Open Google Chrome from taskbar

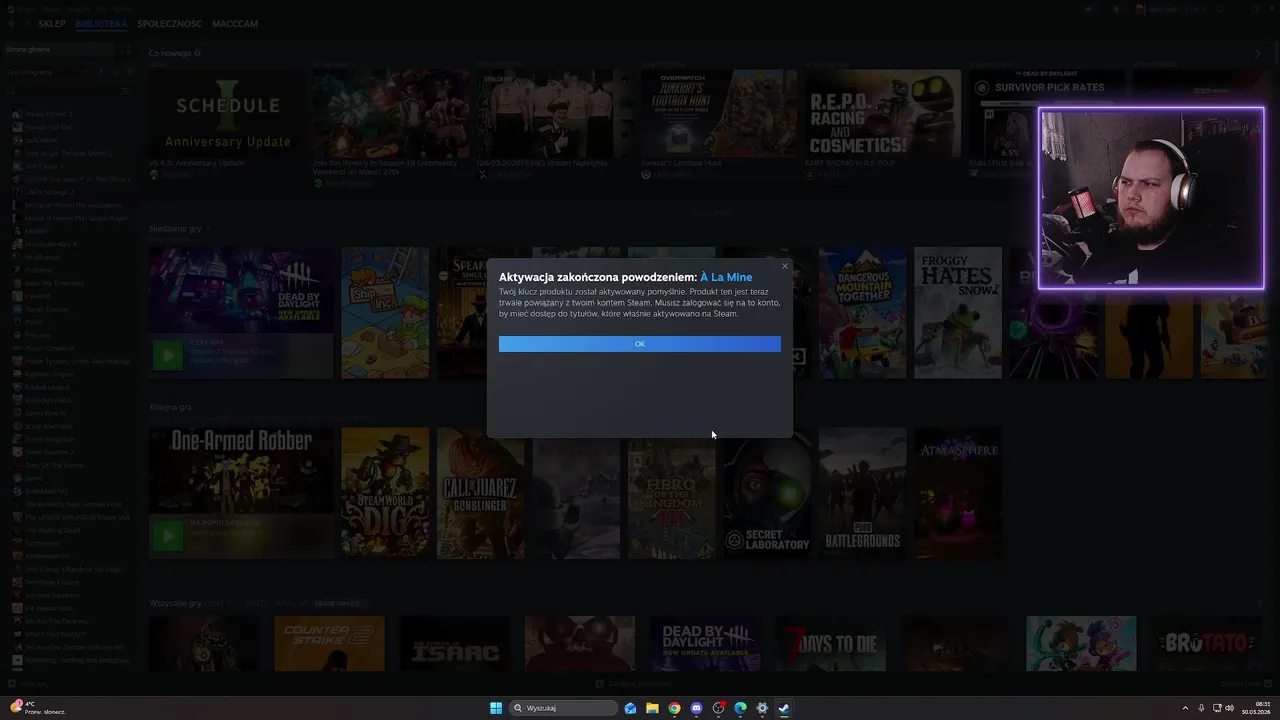pos(674,708)
